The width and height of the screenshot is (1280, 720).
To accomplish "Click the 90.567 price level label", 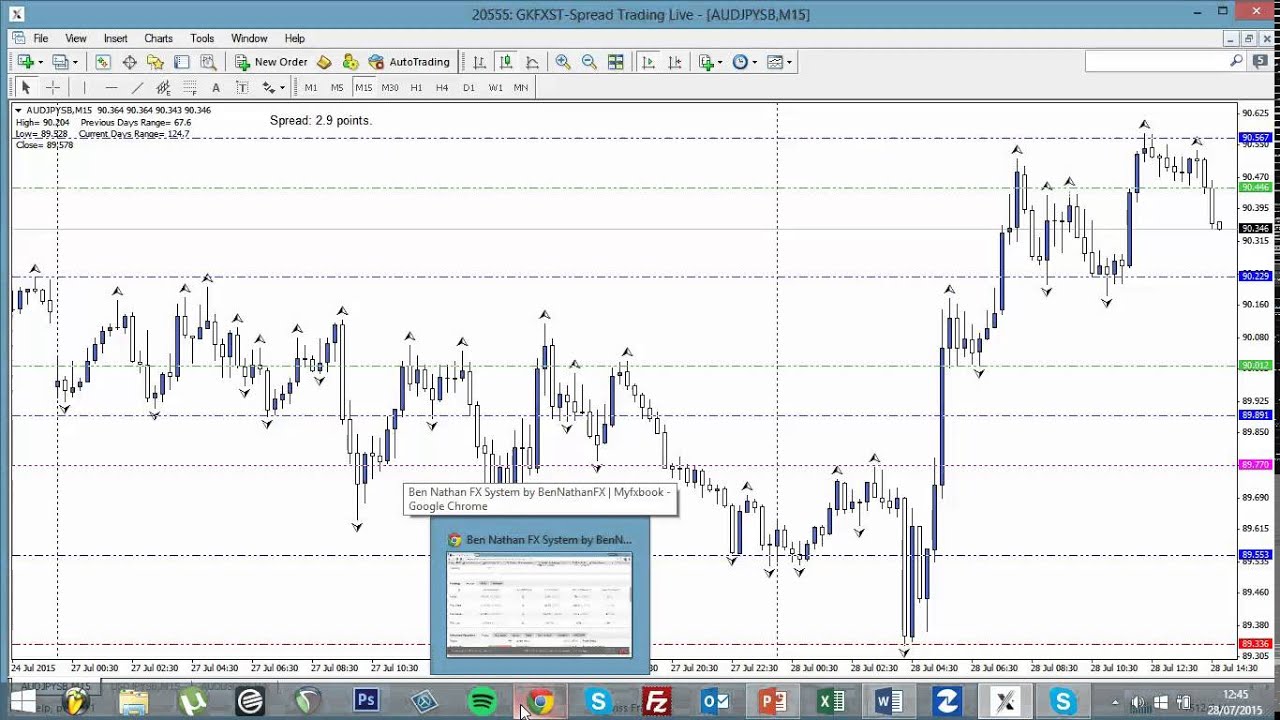I will point(1255,138).
